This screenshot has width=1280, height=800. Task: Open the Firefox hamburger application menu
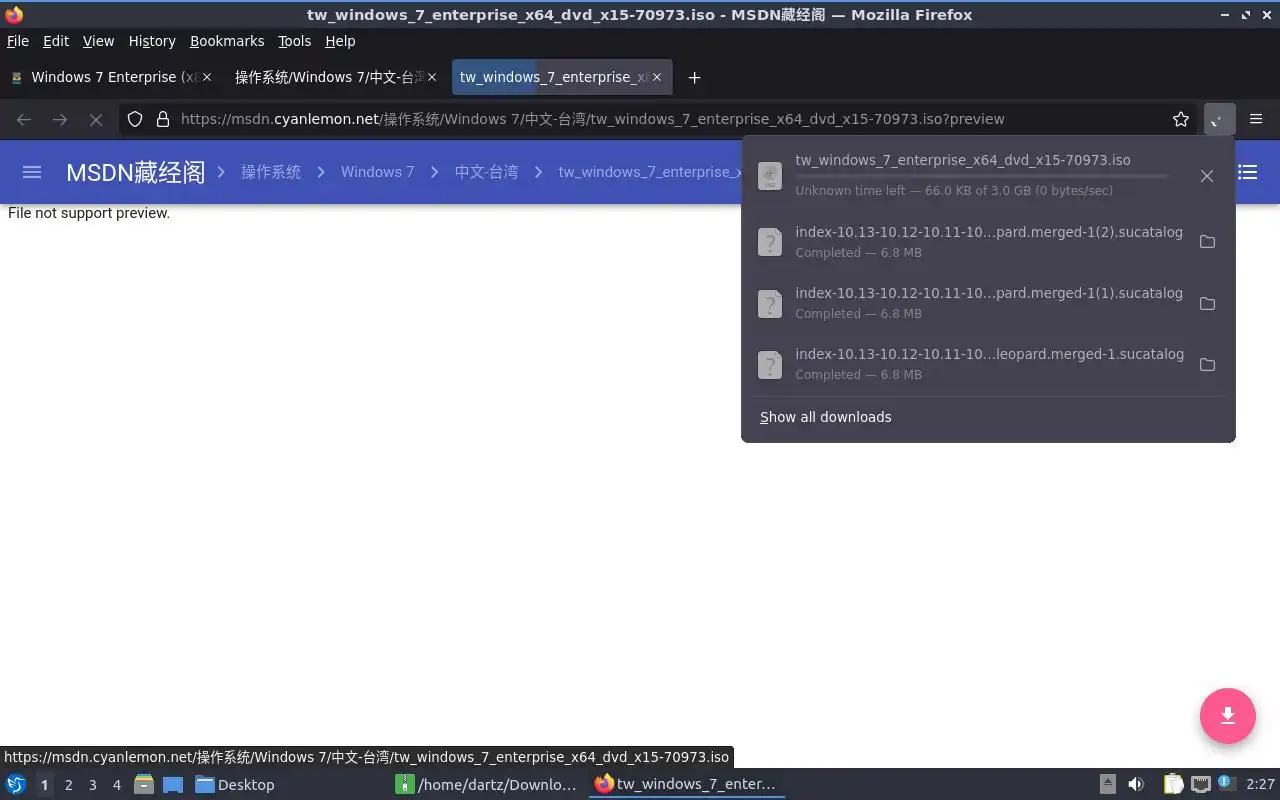coord(1256,119)
